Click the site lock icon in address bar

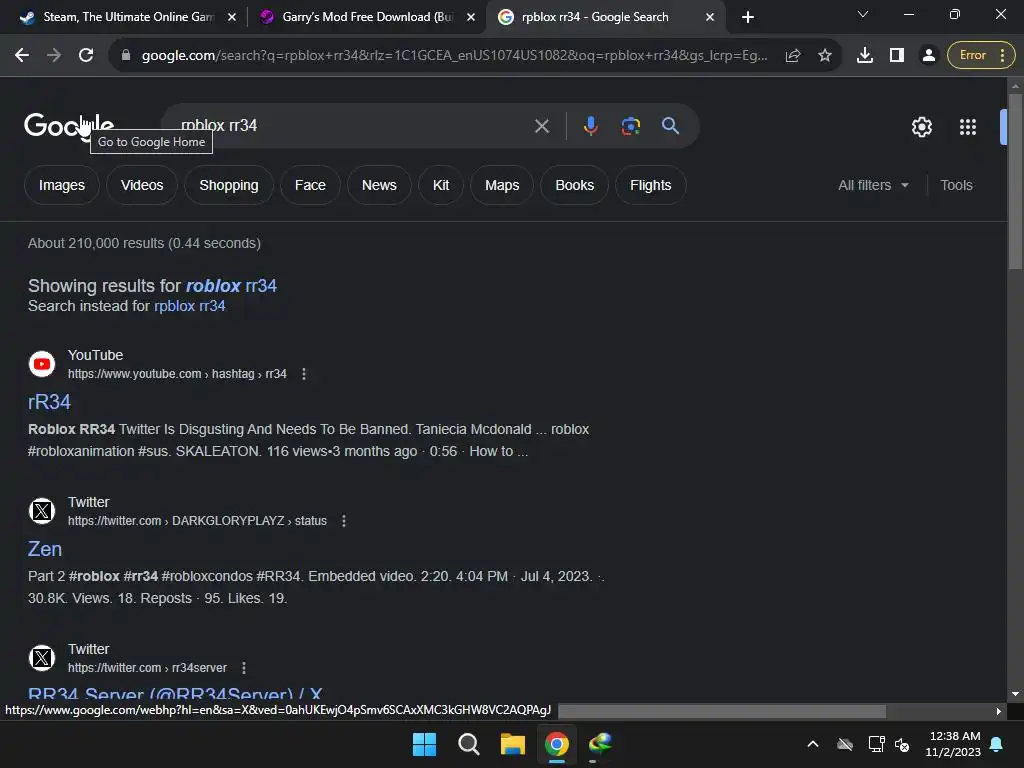point(126,56)
